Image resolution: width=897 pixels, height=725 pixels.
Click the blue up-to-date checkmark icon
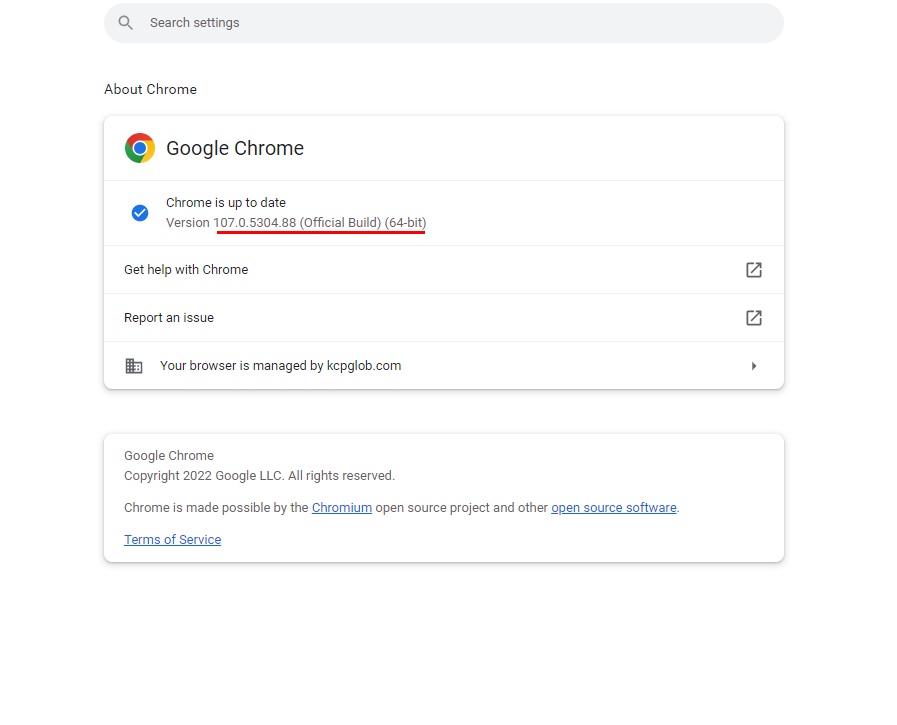pyautogui.click(x=140, y=213)
